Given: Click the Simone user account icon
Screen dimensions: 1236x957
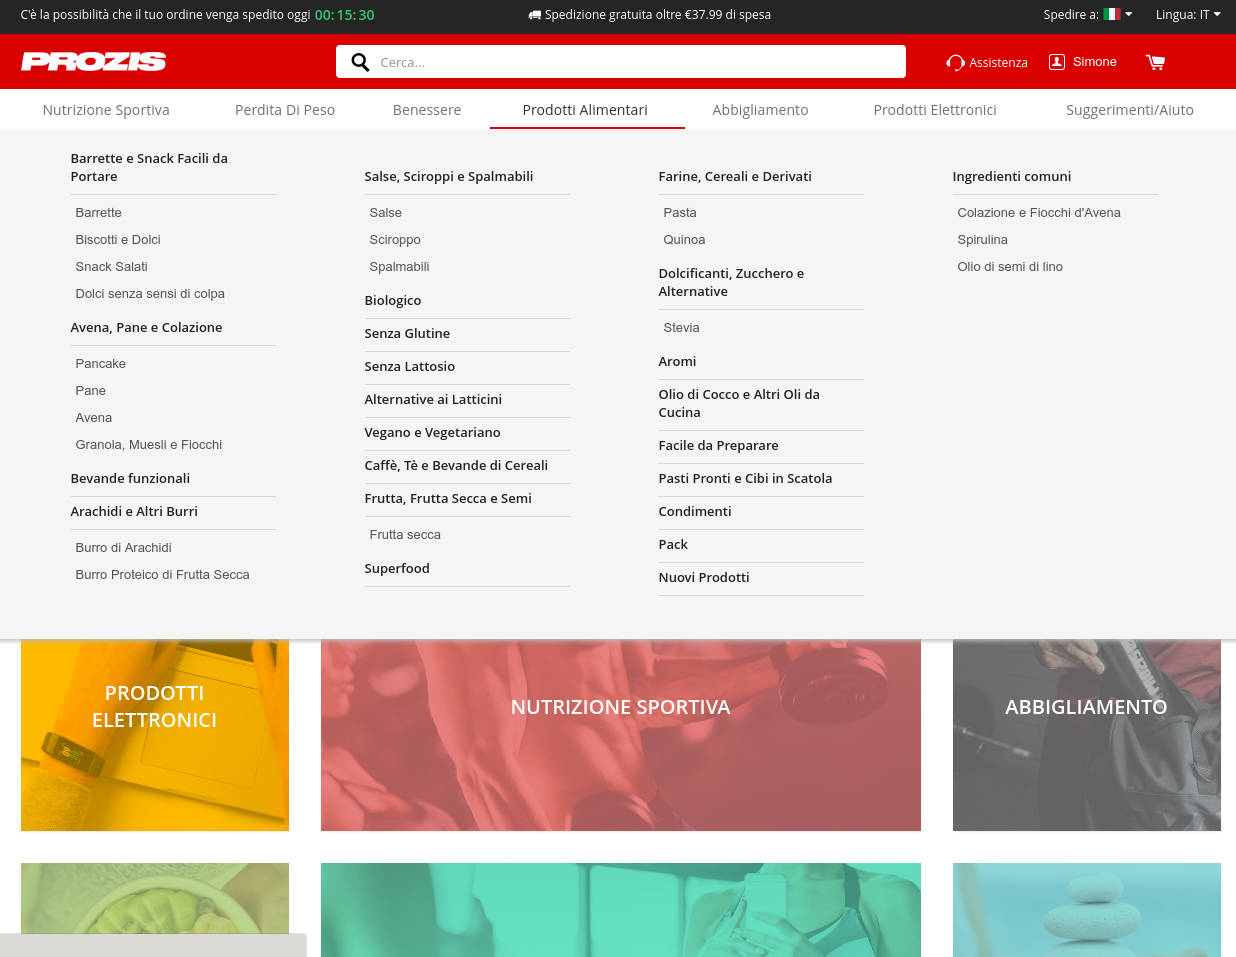Looking at the screenshot, I should [x=1056, y=62].
